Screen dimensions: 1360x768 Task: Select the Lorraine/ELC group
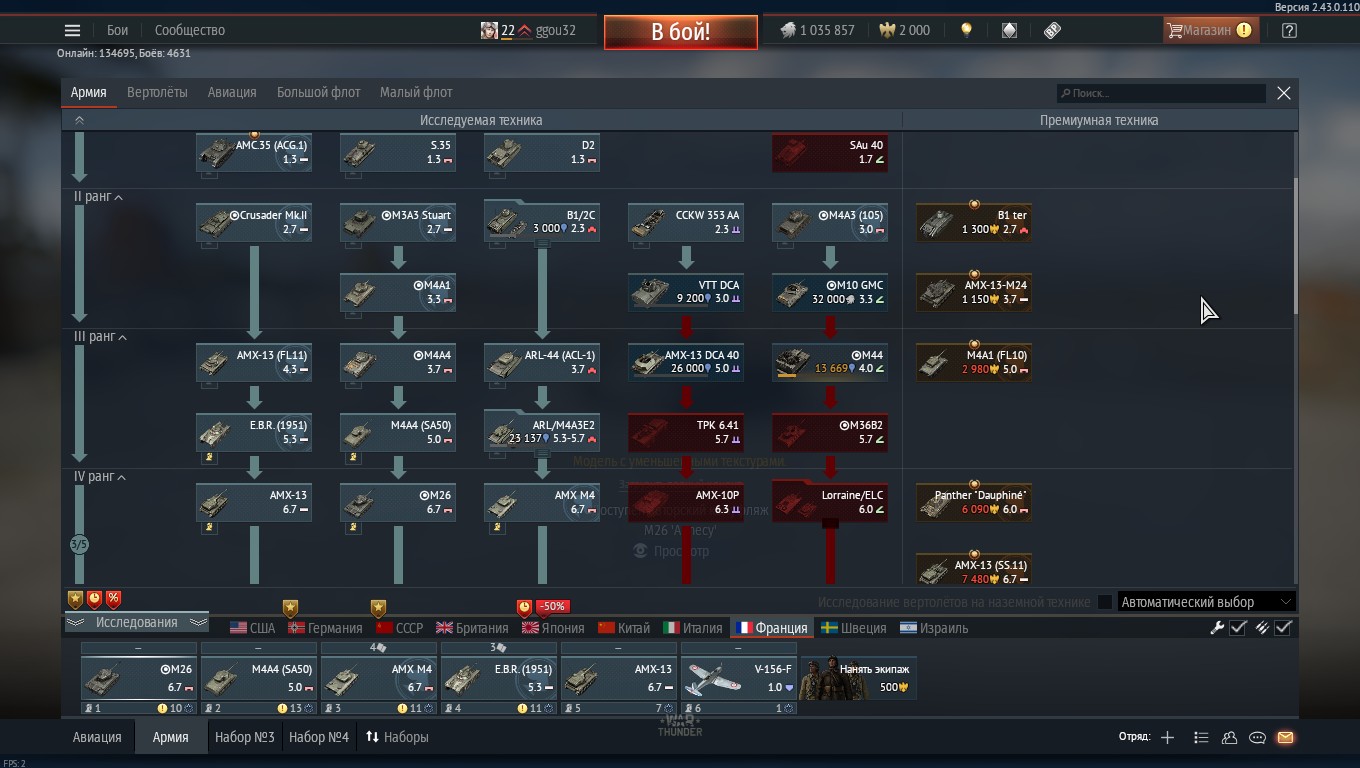(830, 501)
